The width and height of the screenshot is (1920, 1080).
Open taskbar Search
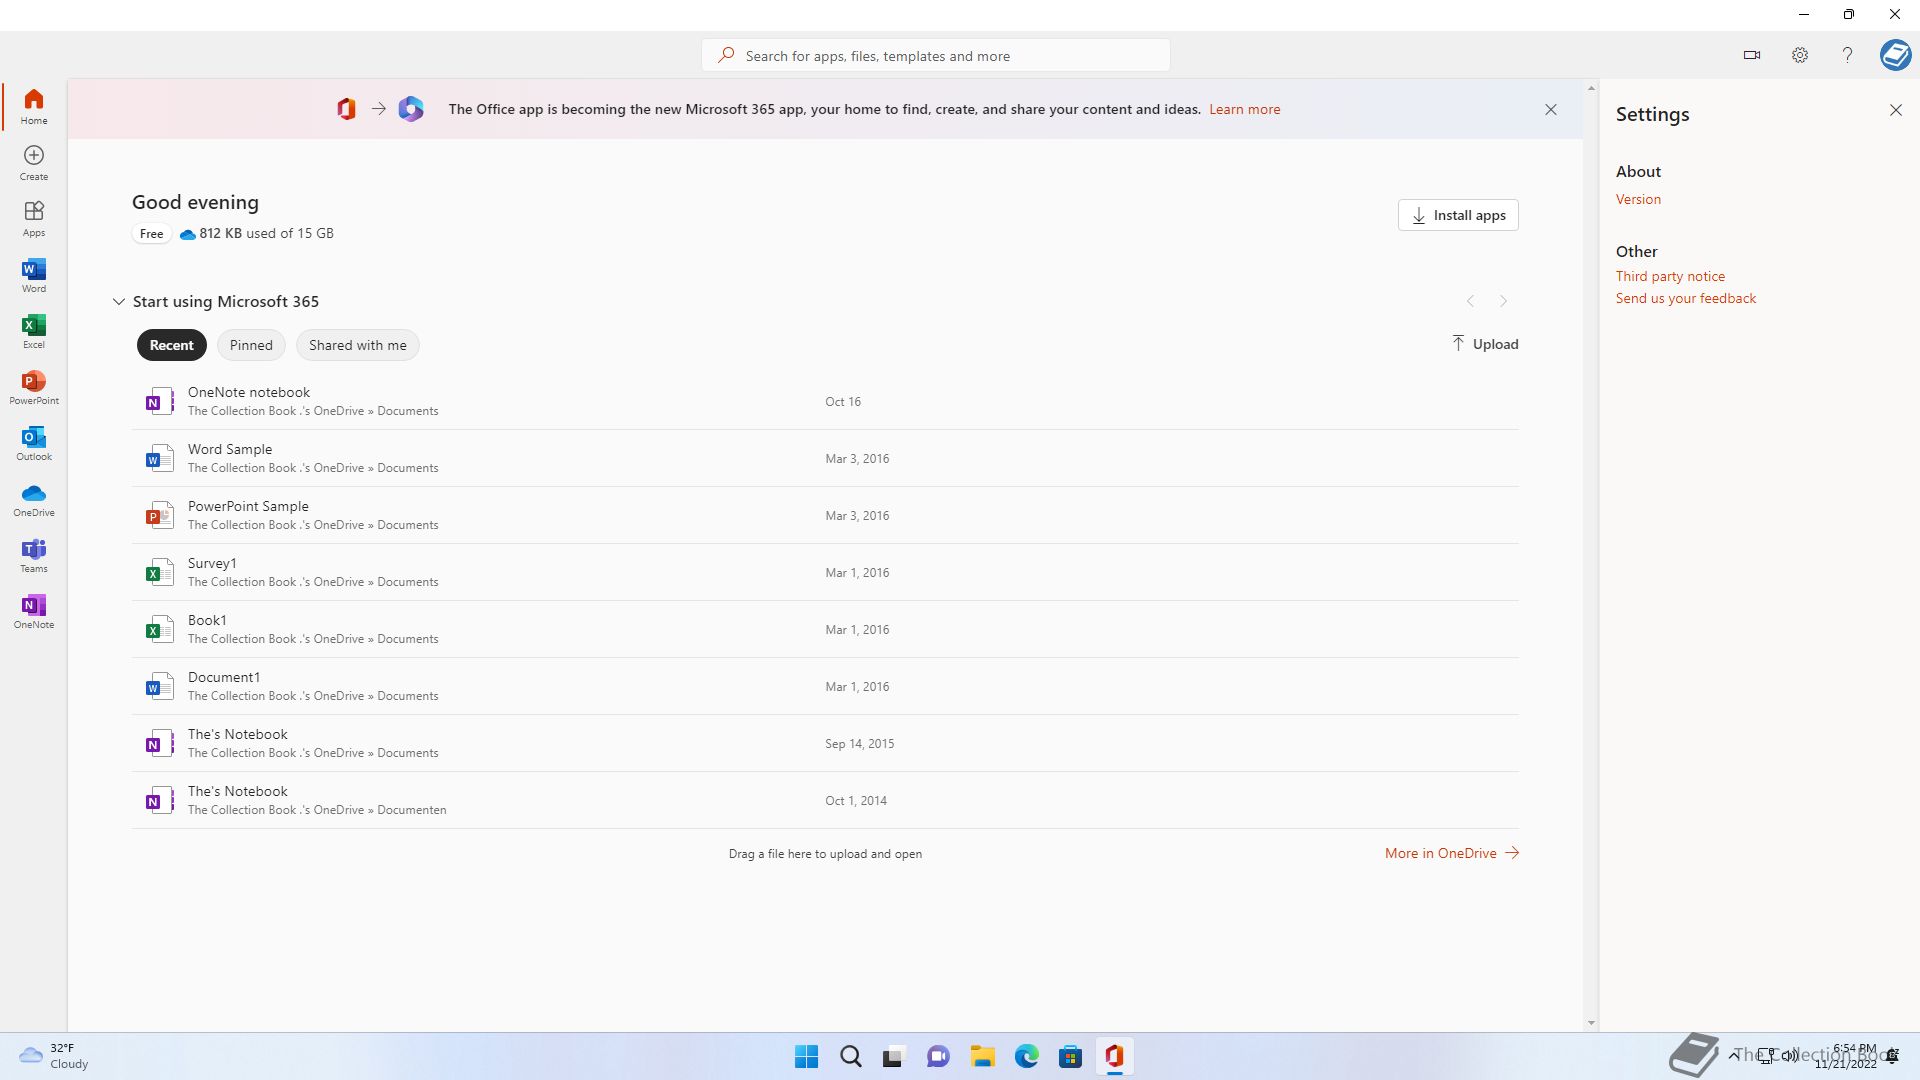tap(850, 1056)
